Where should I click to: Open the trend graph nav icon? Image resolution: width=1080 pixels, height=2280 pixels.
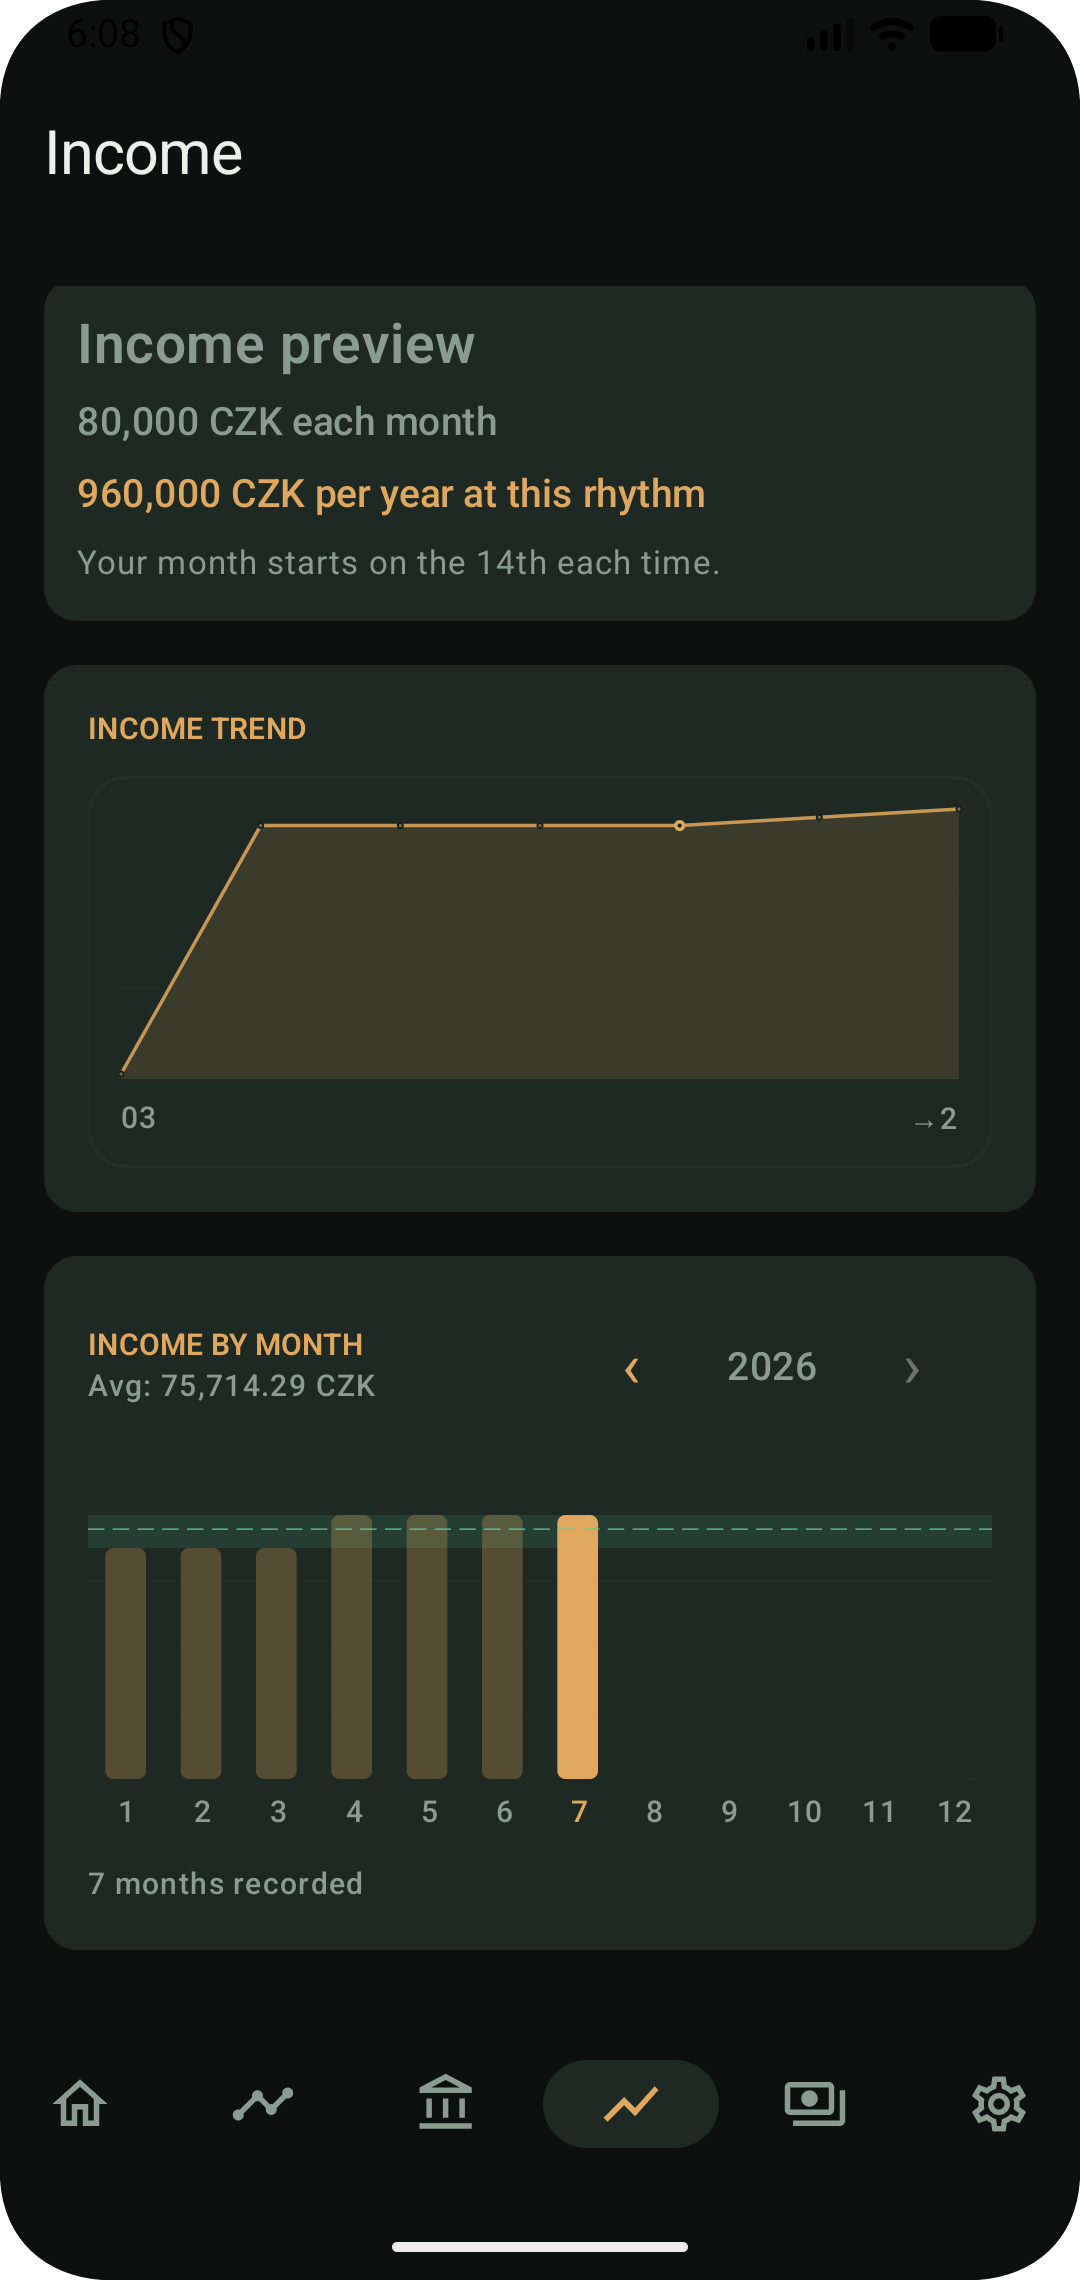[x=263, y=2103]
